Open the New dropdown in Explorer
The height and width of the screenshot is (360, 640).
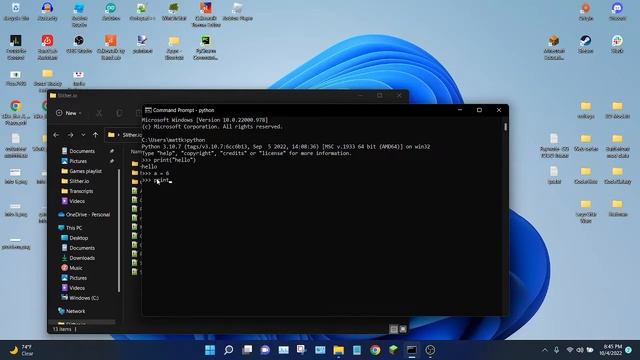click(69, 113)
